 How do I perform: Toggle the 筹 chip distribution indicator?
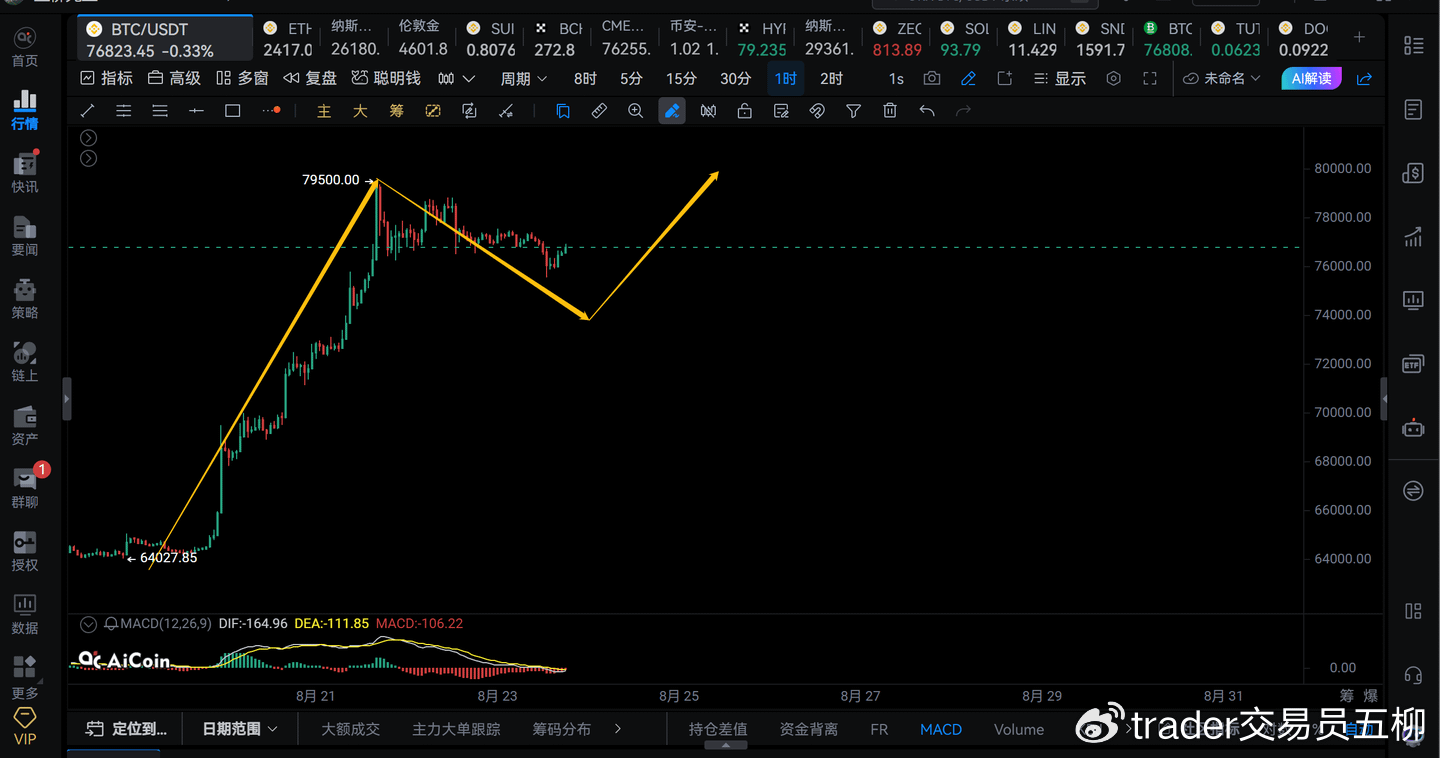tap(397, 111)
